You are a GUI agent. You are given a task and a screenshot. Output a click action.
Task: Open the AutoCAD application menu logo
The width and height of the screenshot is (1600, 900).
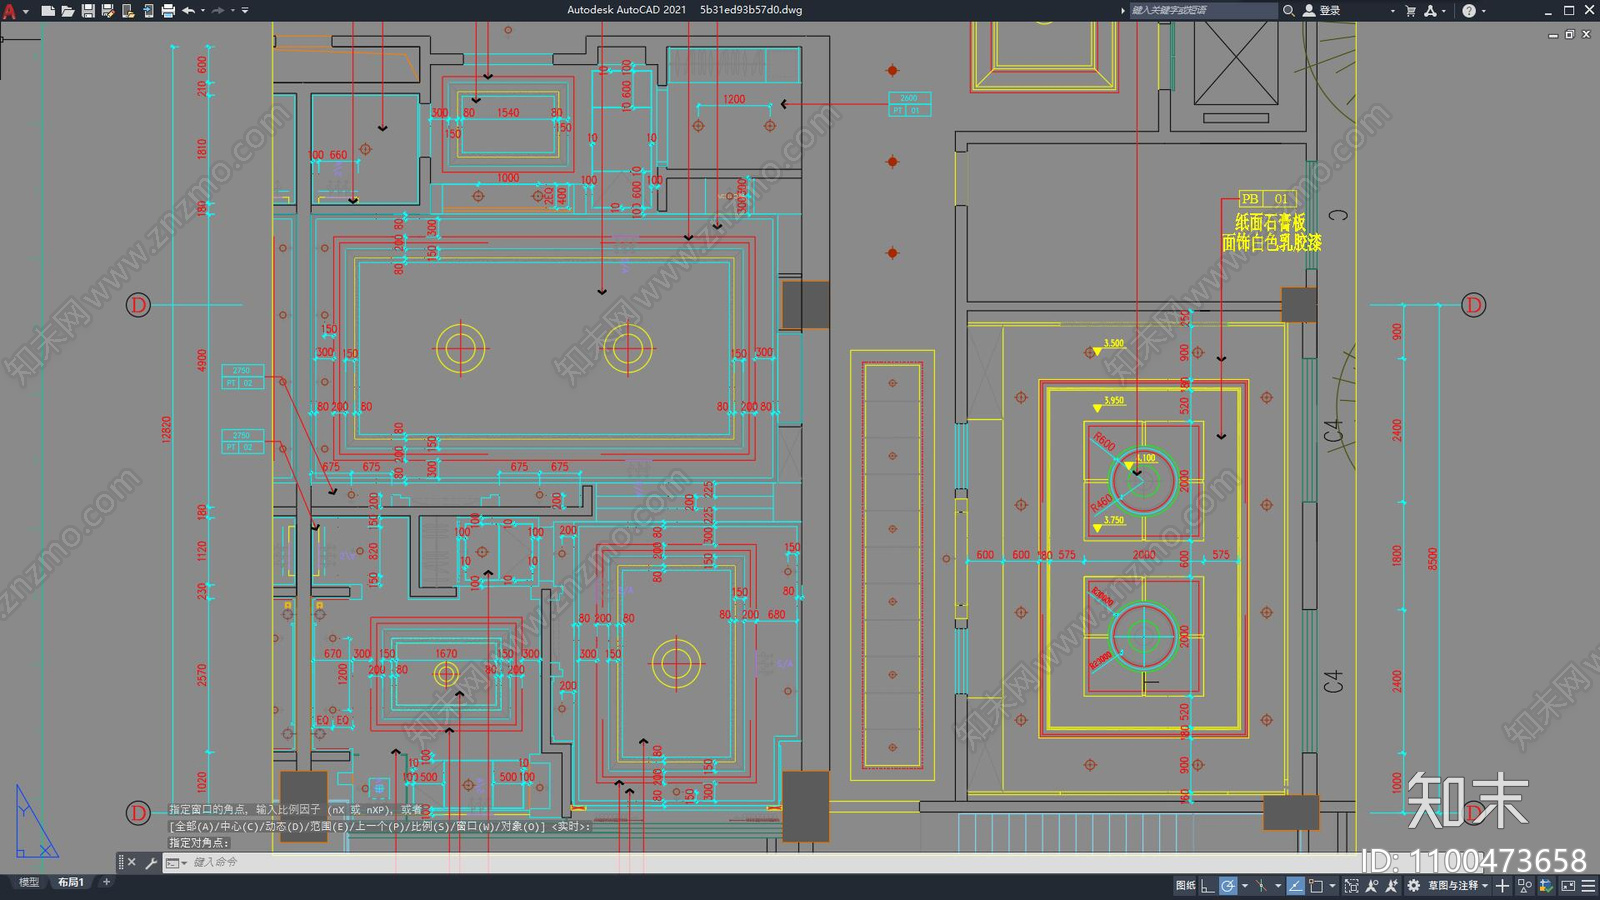(10, 11)
